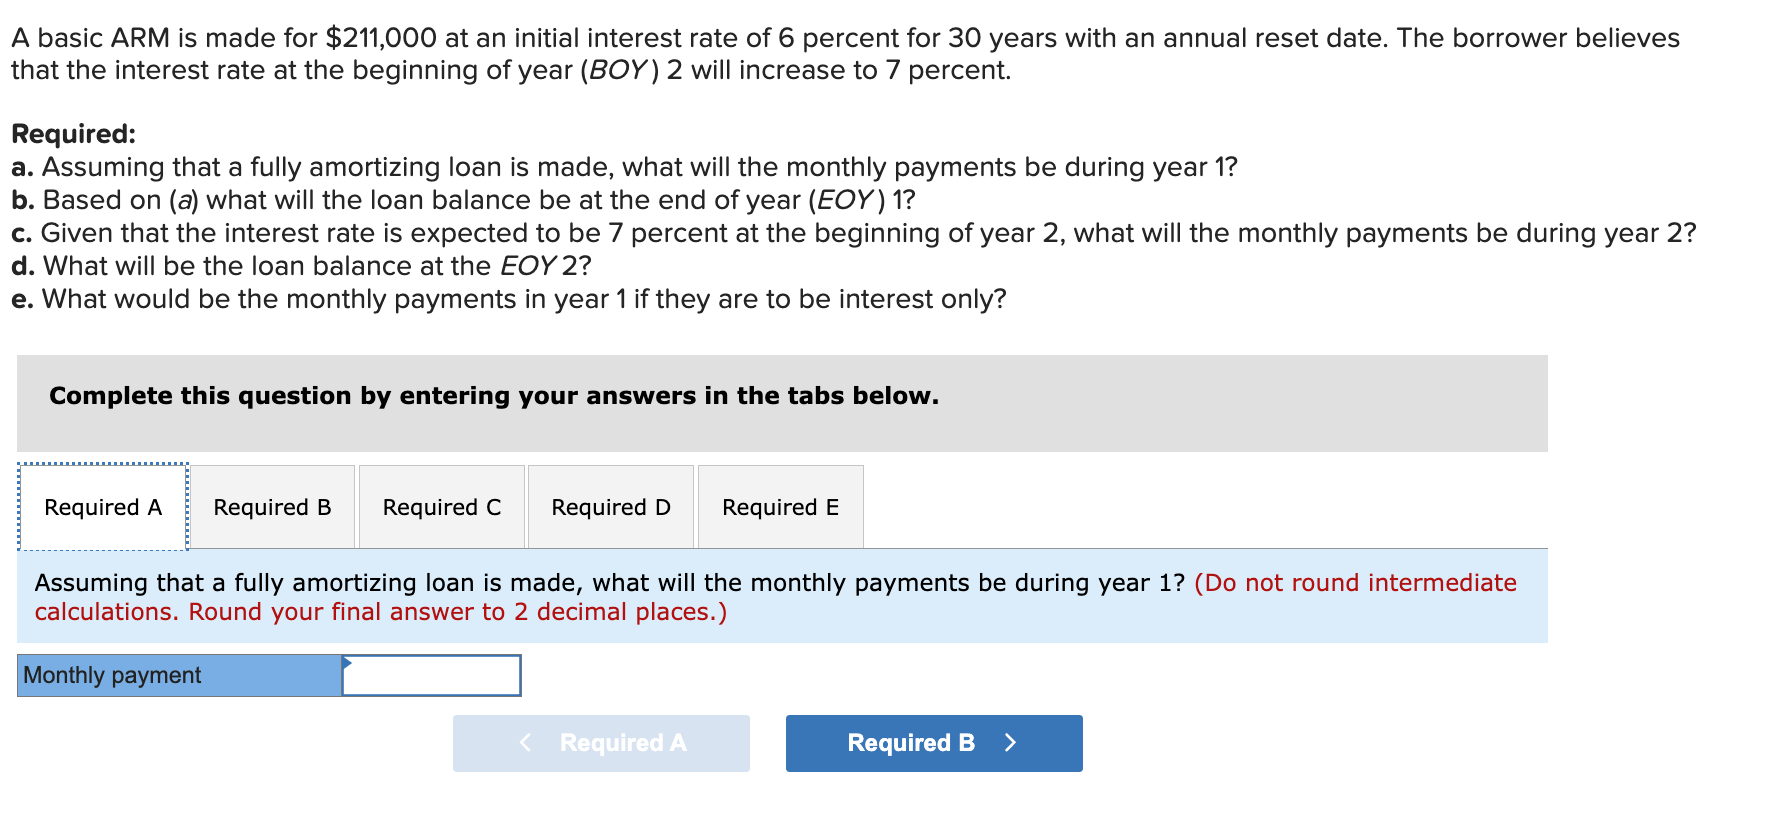Click the Monthly payment input field
The image size is (1774, 817).
pos(430,675)
